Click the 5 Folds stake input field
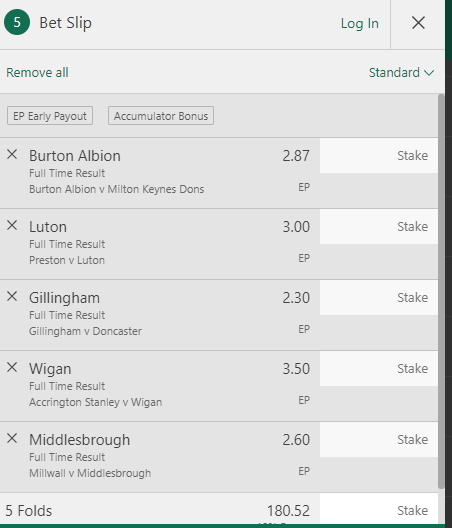This screenshot has height=528, width=452. pyautogui.click(x=379, y=509)
